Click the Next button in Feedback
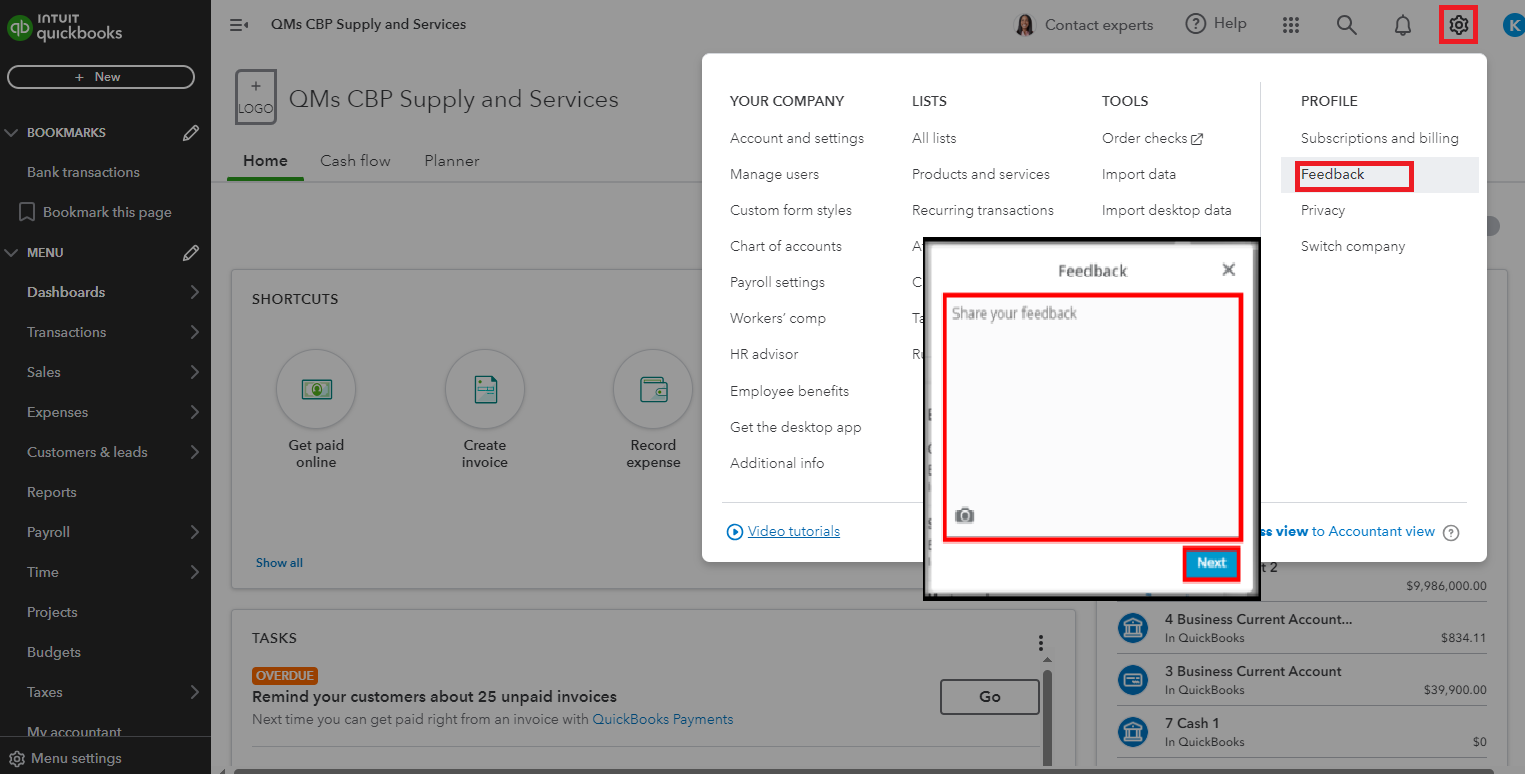Viewport: 1525px width, 774px height. [1211, 563]
